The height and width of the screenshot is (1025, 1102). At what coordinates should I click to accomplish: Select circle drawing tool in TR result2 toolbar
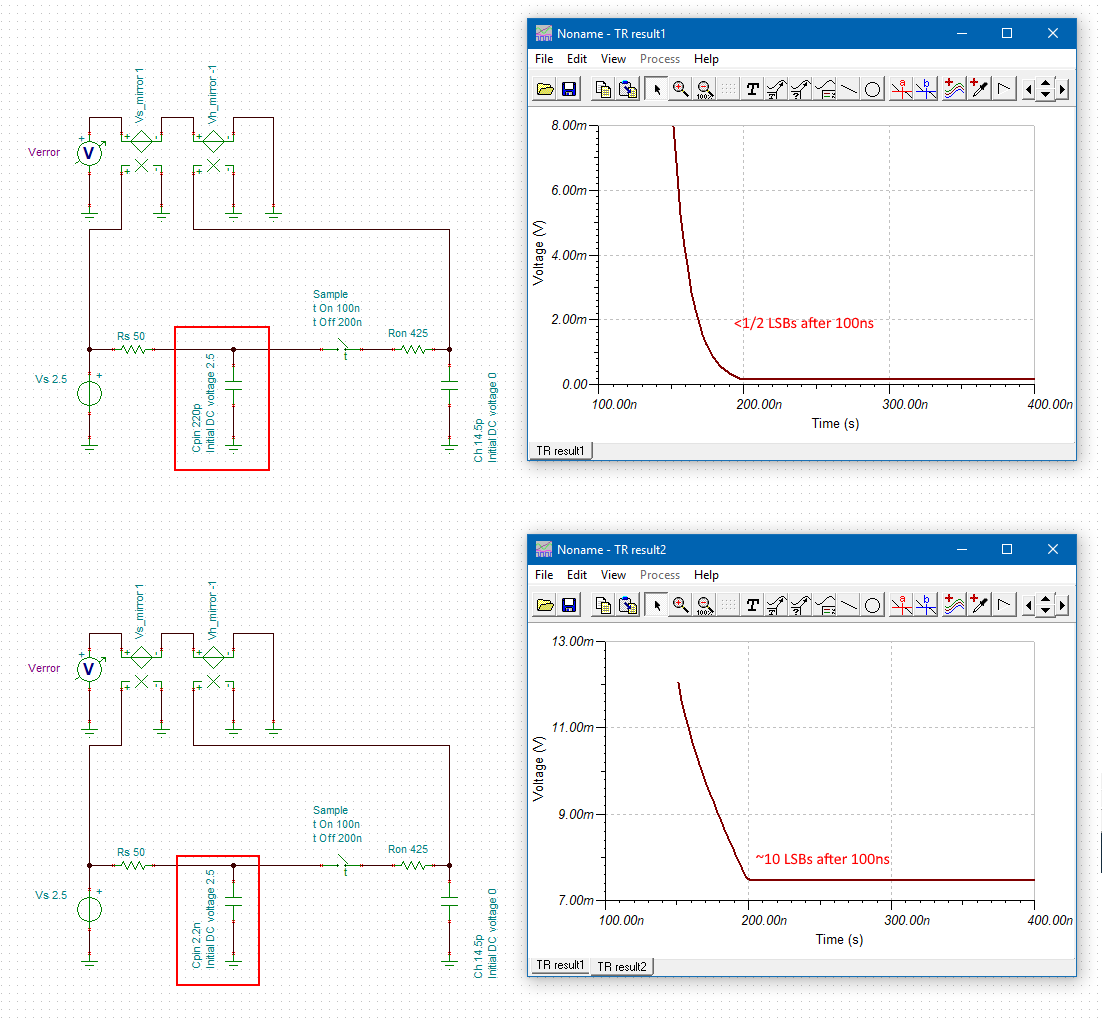(x=872, y=605)
